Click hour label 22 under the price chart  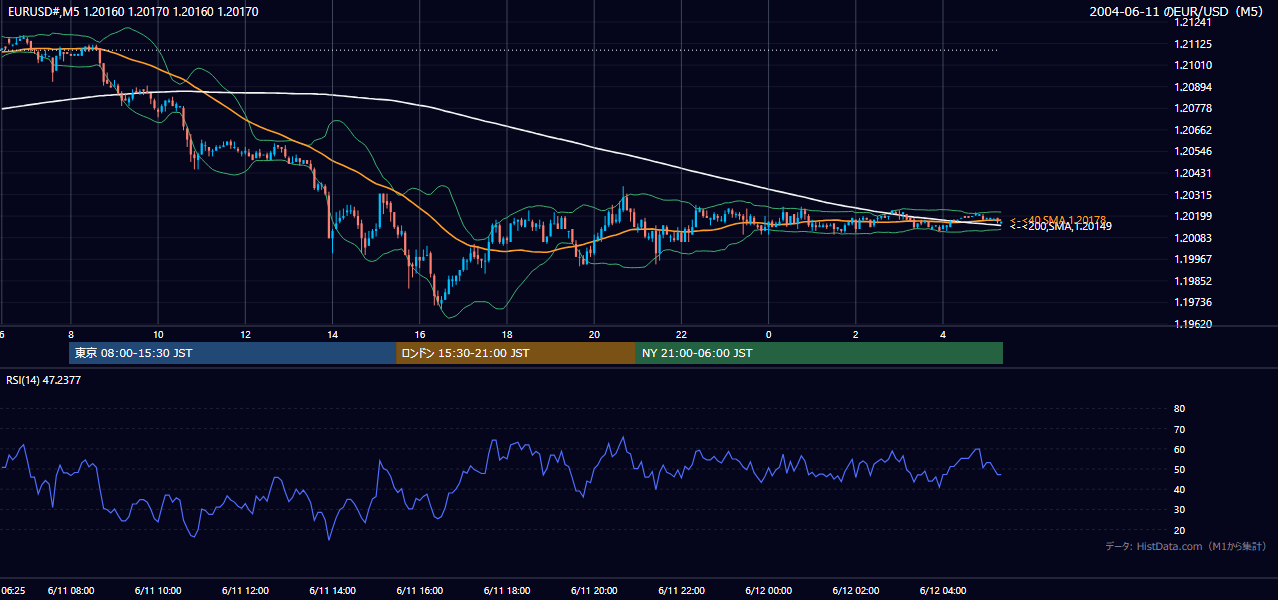(682, 334)
